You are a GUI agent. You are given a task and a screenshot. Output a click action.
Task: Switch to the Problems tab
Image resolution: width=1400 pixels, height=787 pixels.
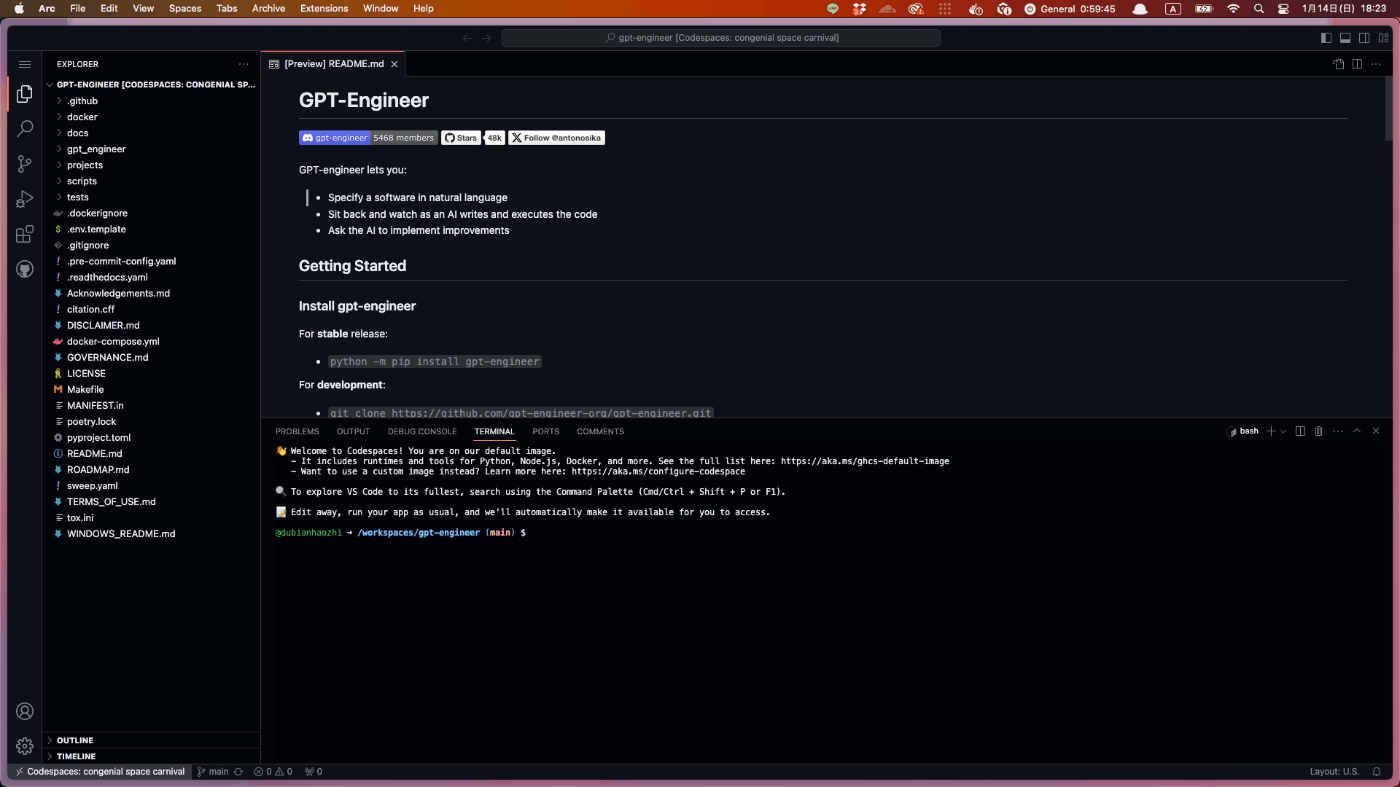pos(297,431)
